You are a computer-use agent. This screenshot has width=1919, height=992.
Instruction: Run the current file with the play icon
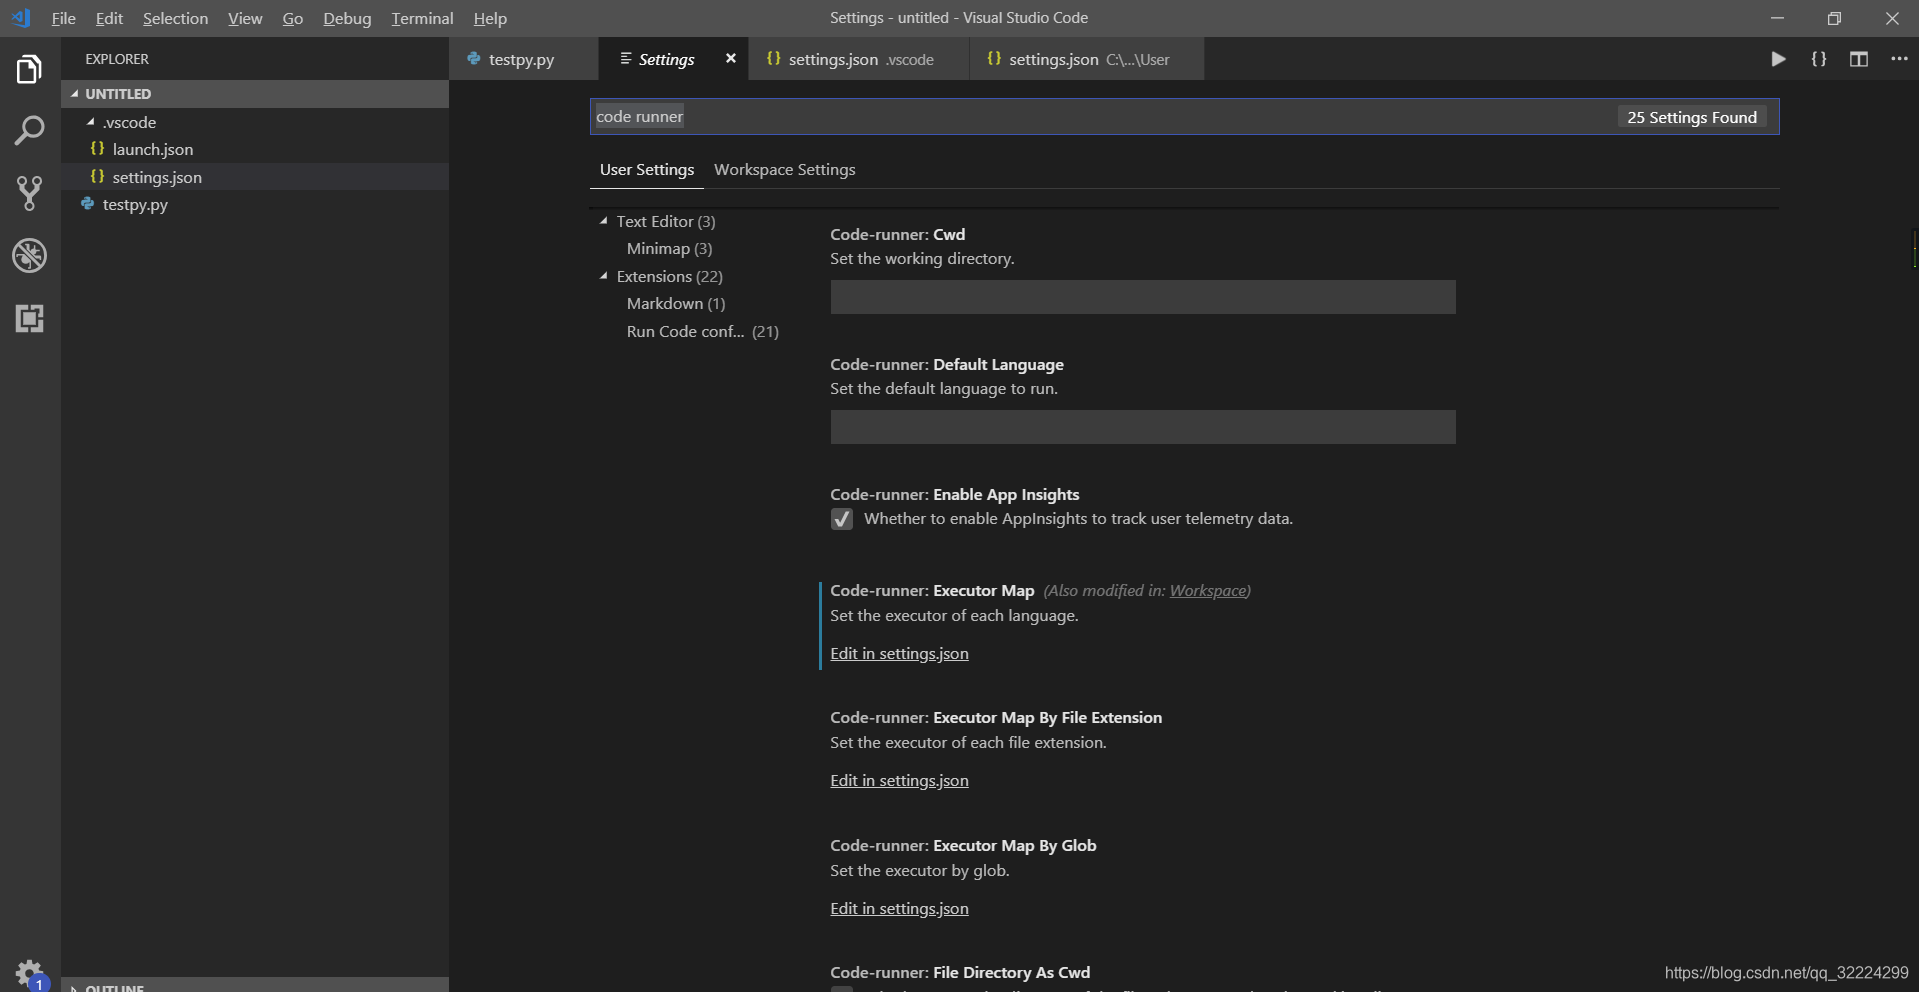[x=1777, y=59]
